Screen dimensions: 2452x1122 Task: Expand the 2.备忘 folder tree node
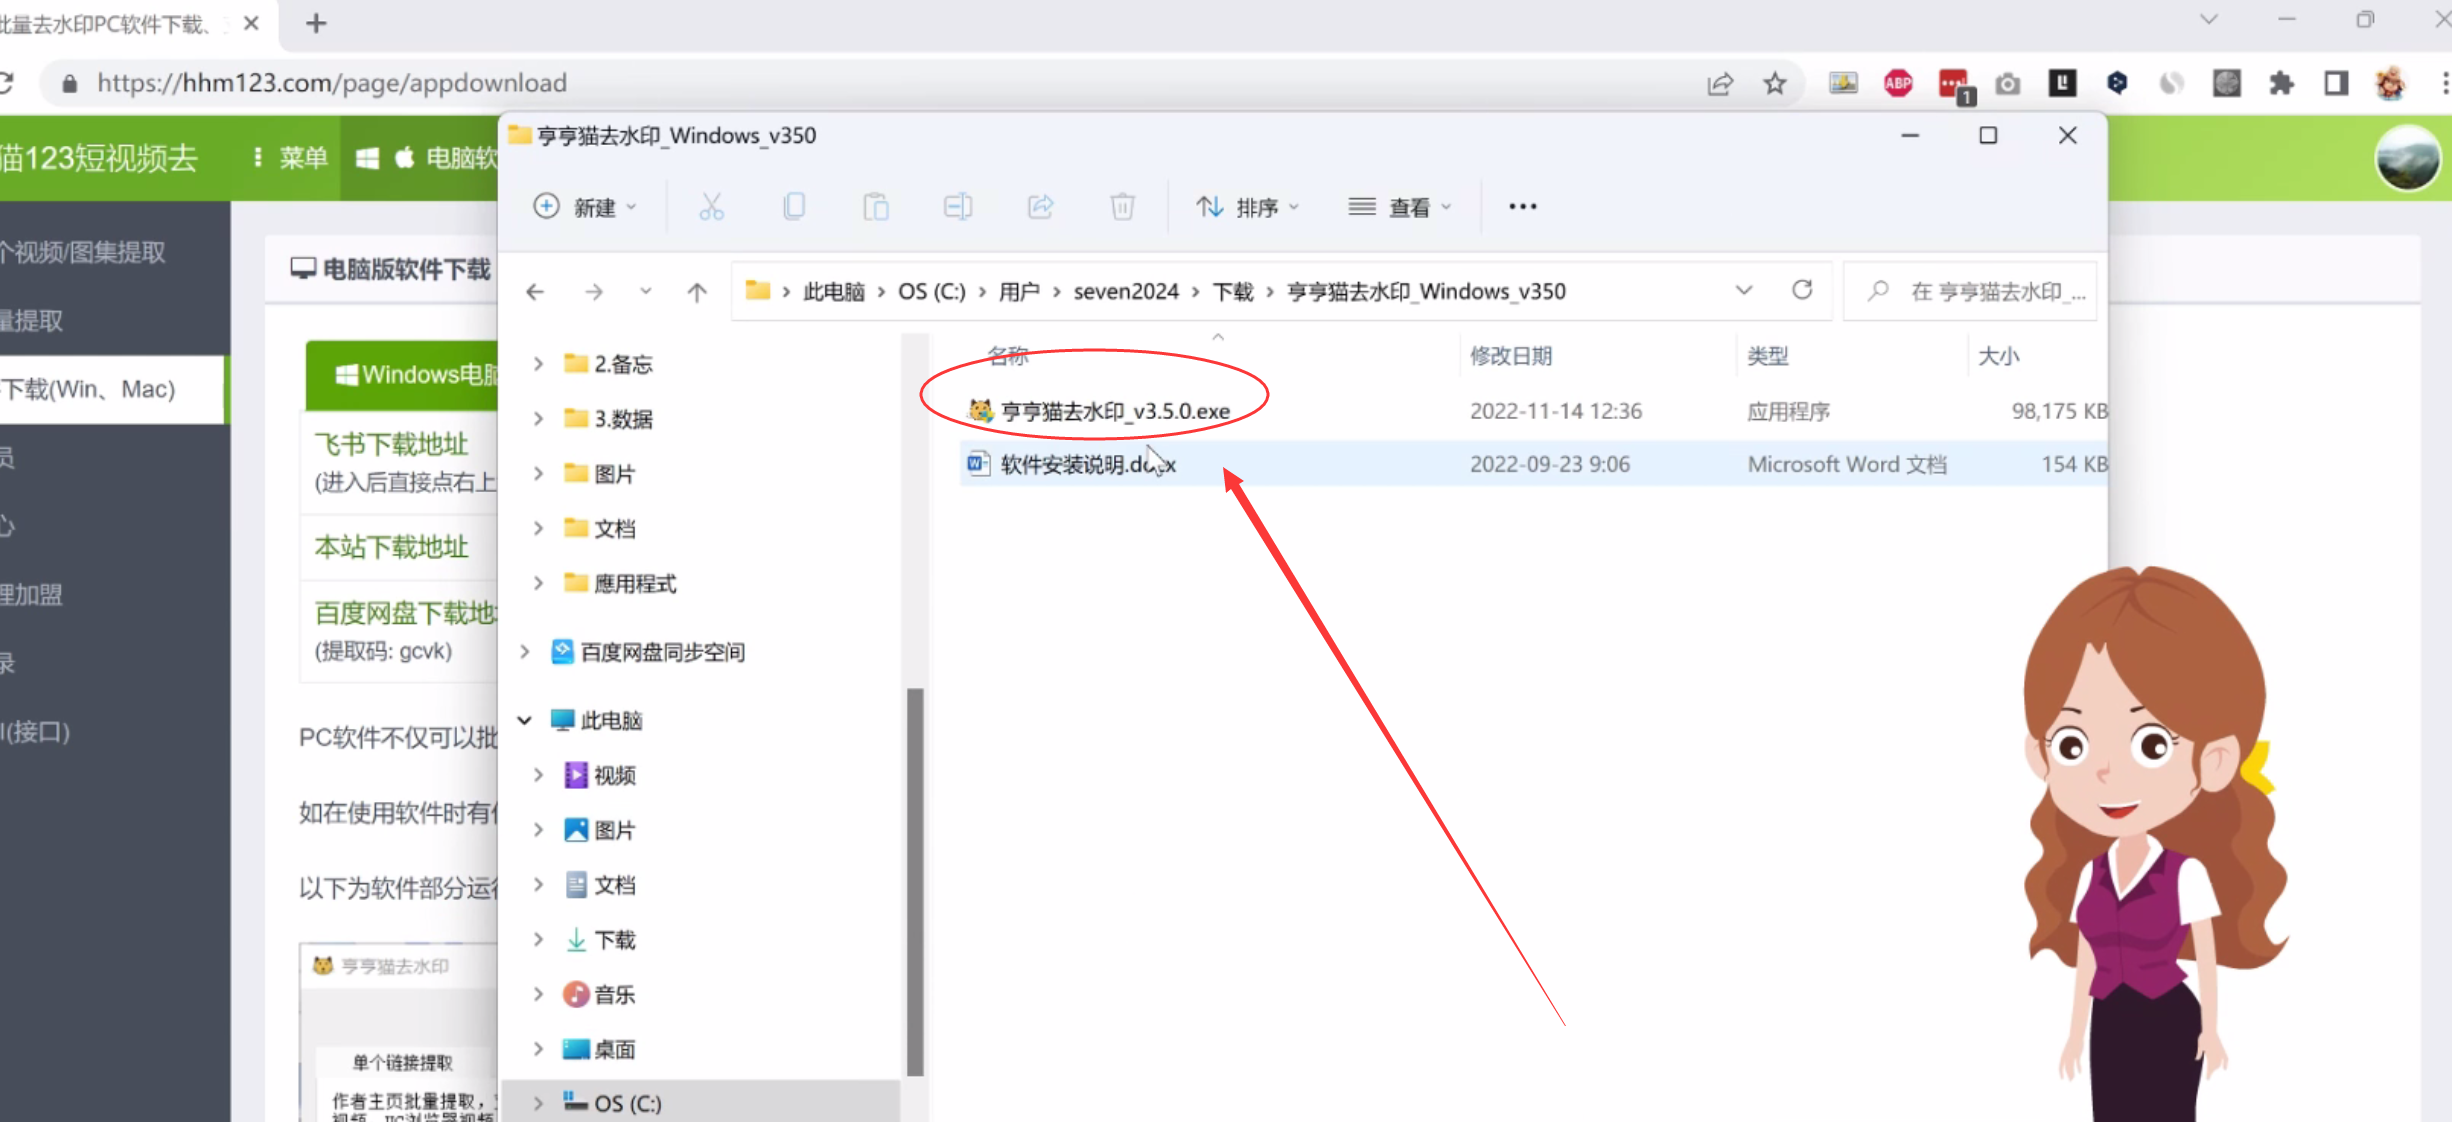click(538, 364)
